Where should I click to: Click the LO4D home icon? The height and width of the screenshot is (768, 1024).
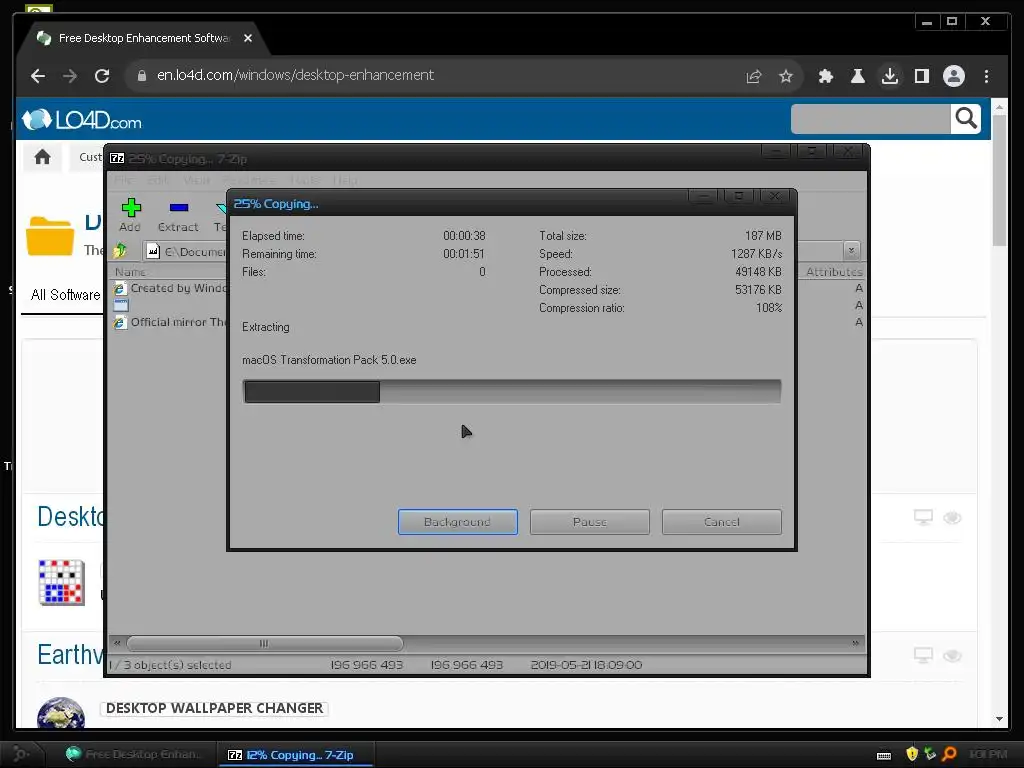[42, 157]
